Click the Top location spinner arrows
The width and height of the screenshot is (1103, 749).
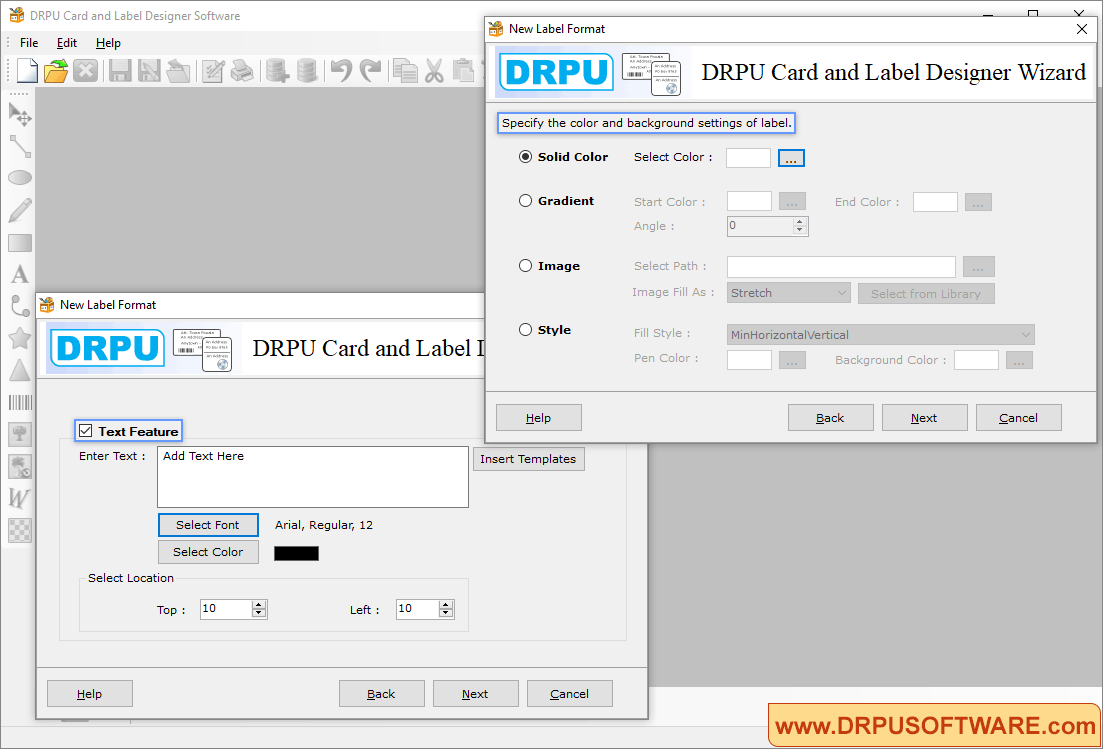pyautogui.click(x=259, y=609)
